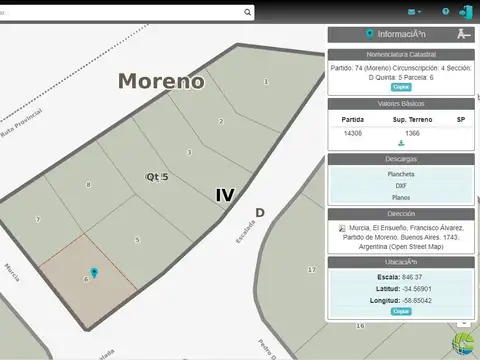Click the logout door icon

466,12
